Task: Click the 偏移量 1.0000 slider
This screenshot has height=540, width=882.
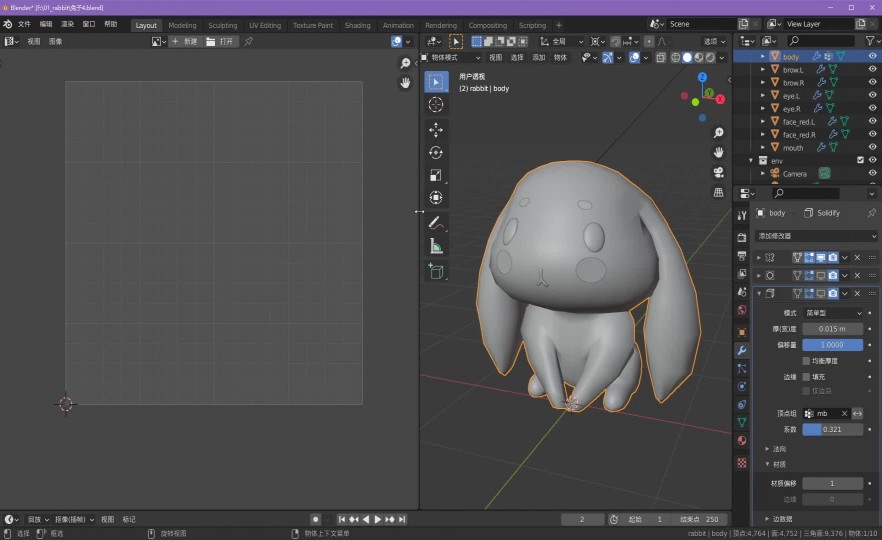Action: pos(832,345)
